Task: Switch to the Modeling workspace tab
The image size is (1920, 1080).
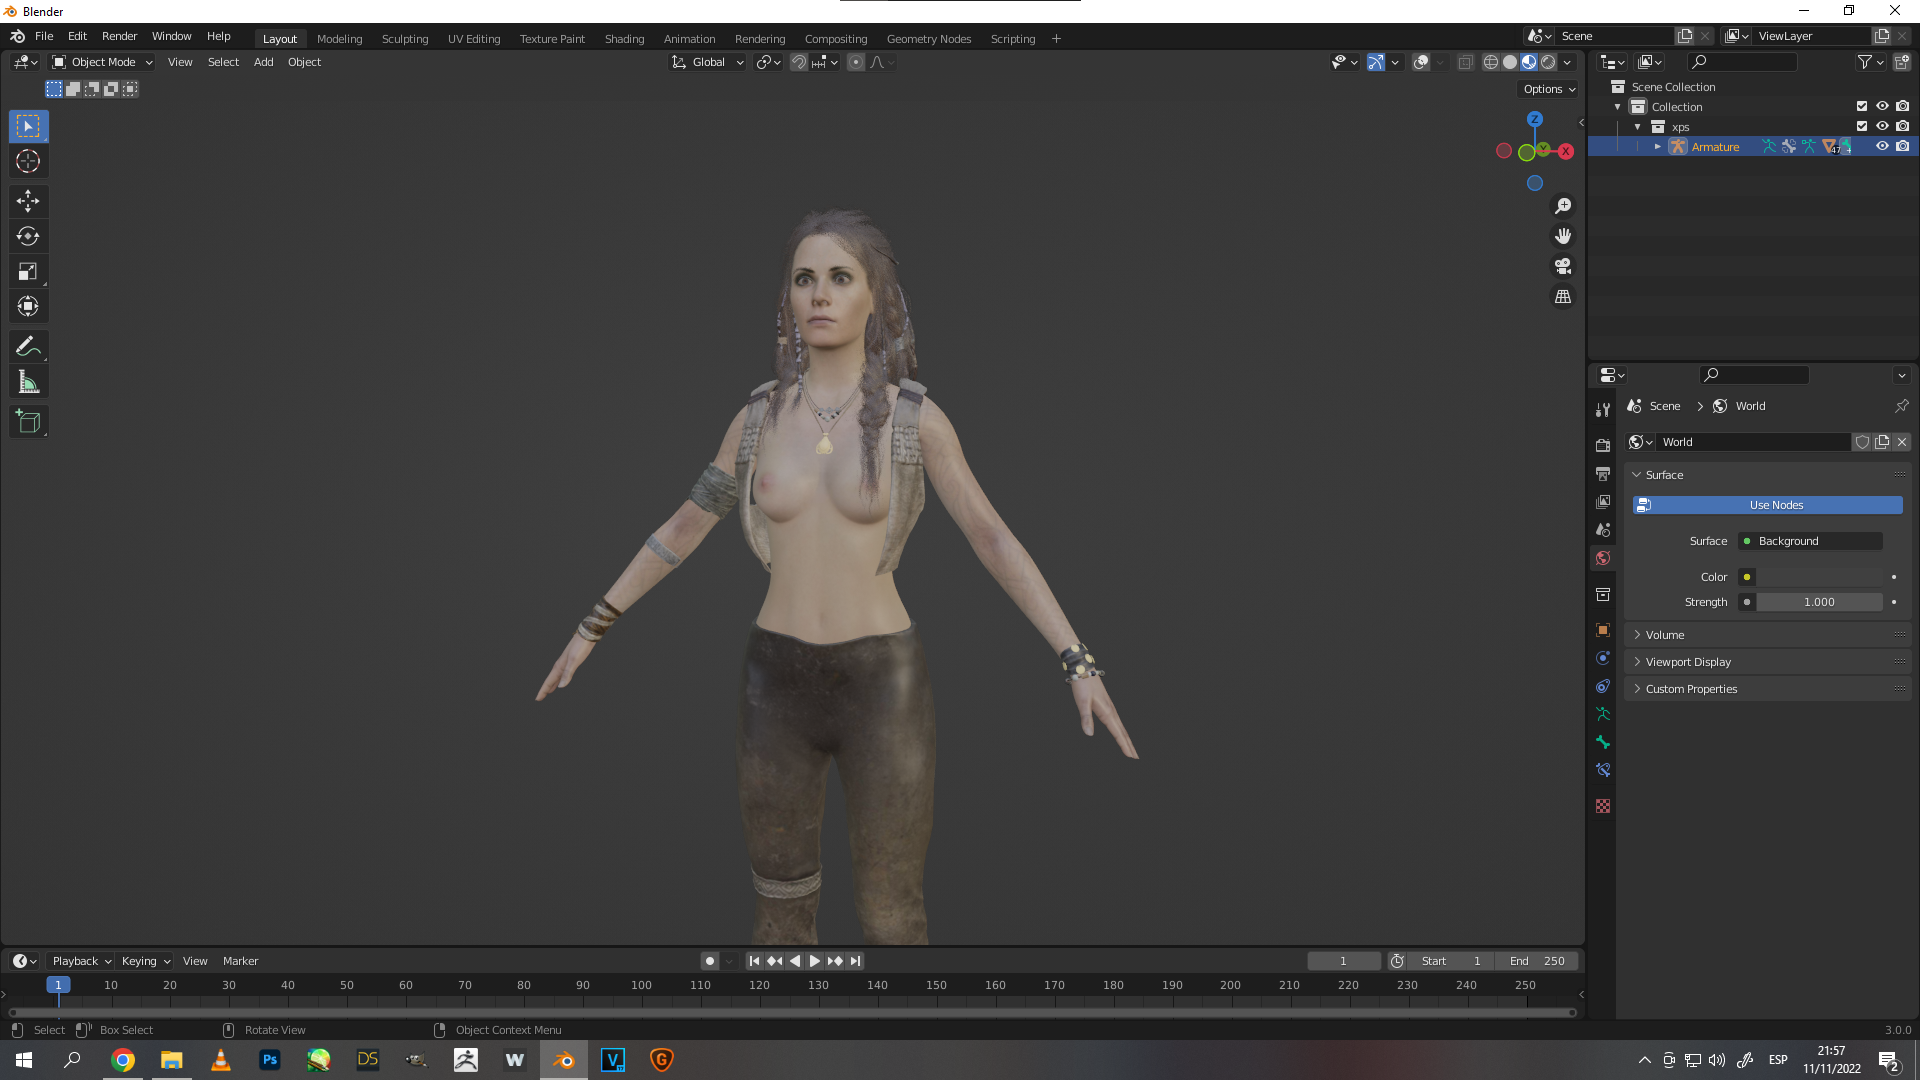Action: tap(339, 39)
